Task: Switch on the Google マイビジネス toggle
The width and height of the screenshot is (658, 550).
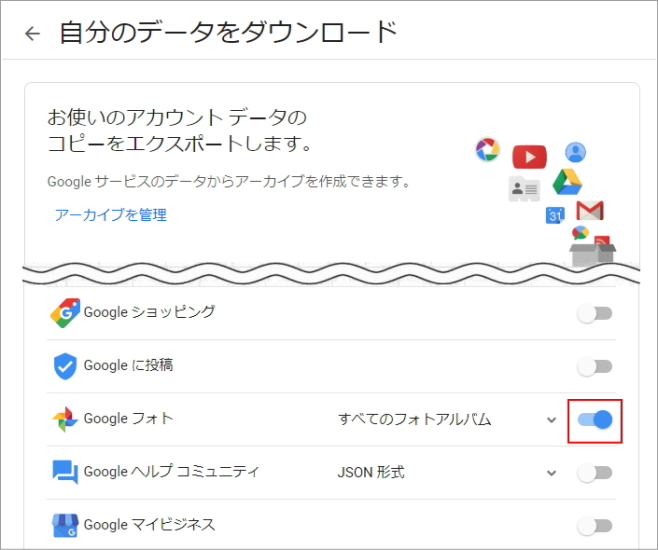Action: point(595,525)
